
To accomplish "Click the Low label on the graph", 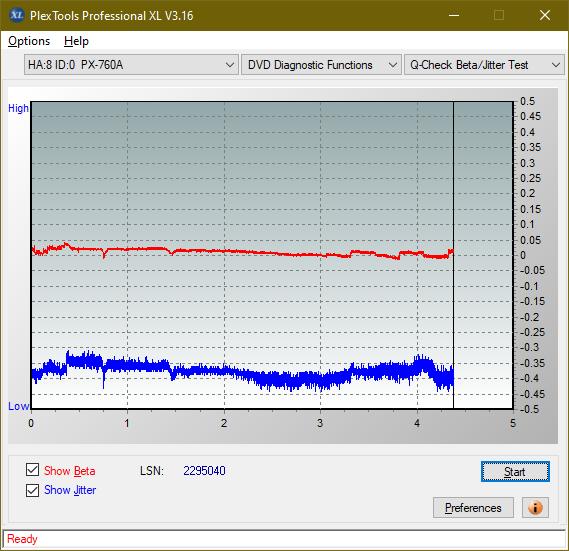I will tap(19, 406).
